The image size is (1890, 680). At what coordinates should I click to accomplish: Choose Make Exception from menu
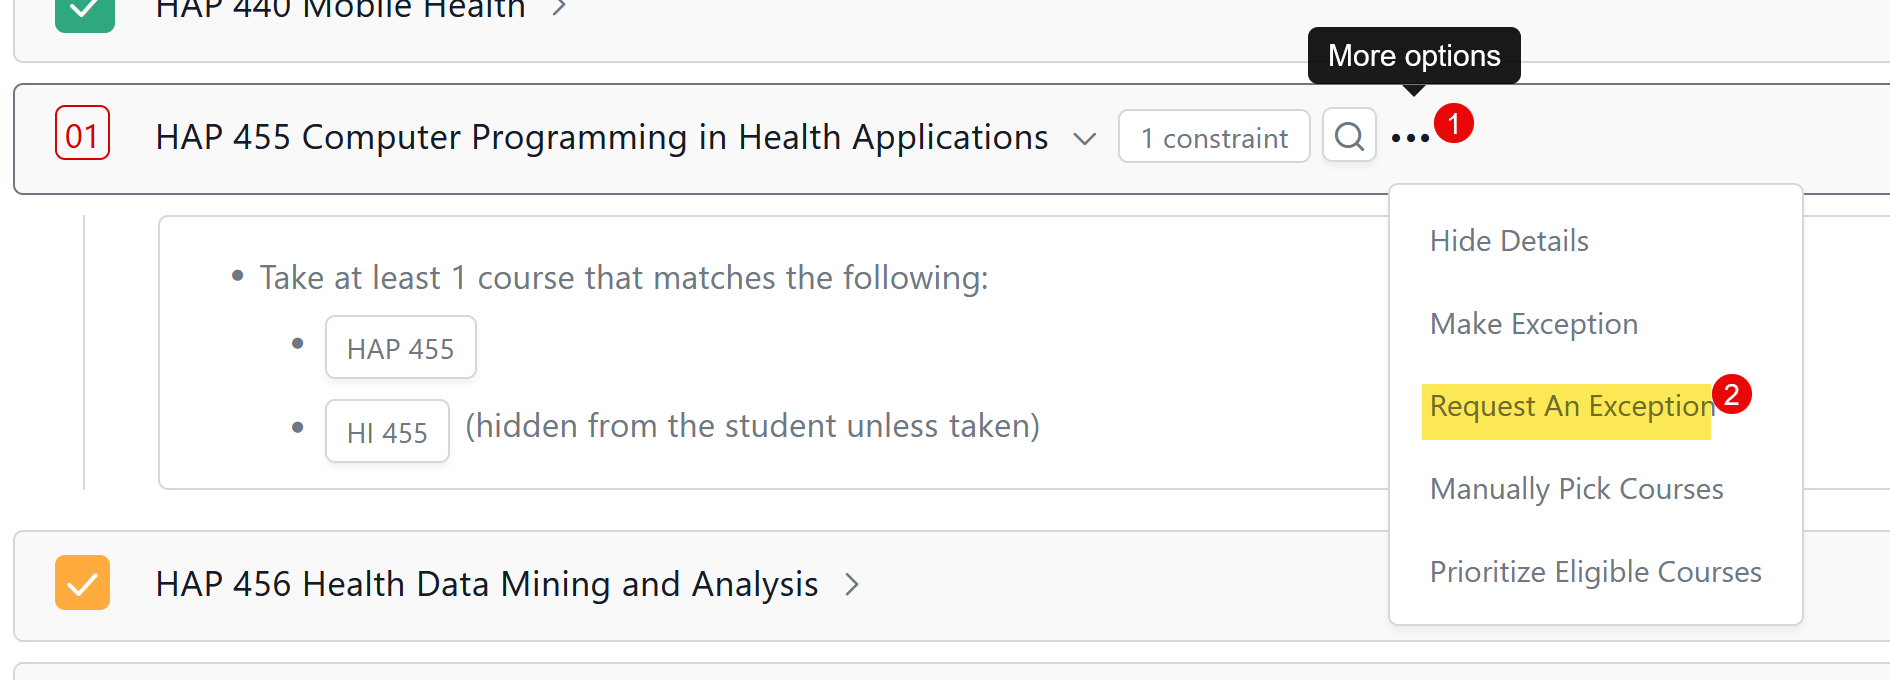[x=1533, y=324]
